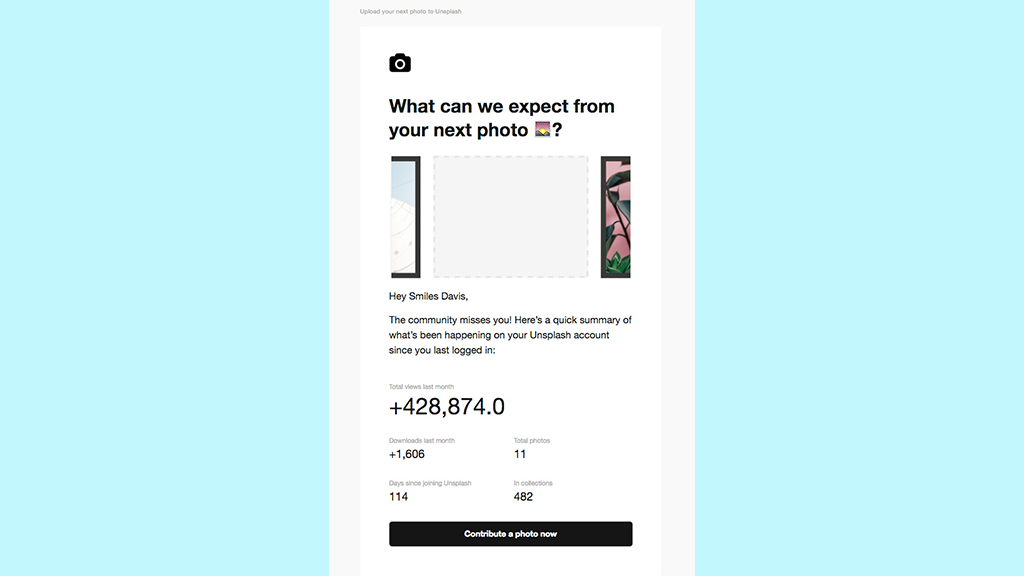Click the right pink plant photo

point(617,216)
